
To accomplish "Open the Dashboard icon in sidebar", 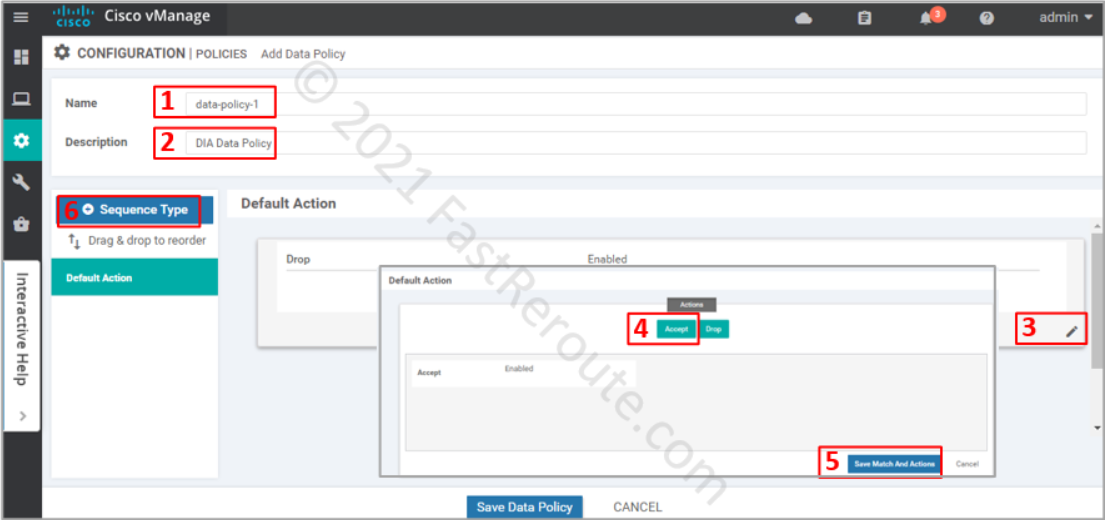I will (21, 57).
